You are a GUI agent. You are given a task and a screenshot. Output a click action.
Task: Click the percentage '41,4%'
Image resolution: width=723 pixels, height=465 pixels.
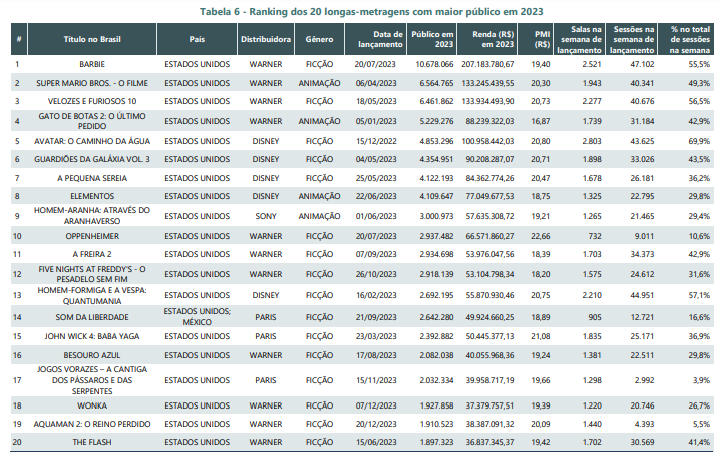pyautogui.click(x=699, y=442)
